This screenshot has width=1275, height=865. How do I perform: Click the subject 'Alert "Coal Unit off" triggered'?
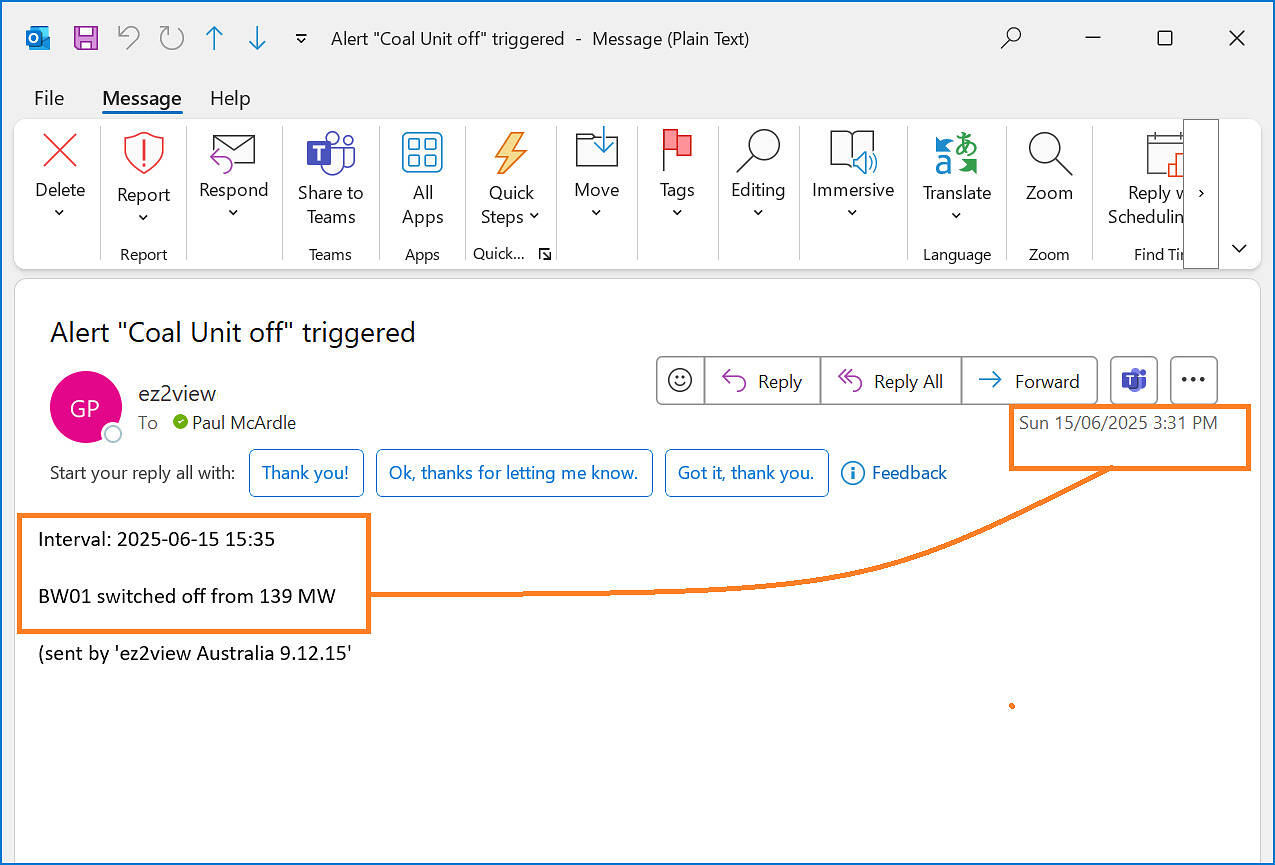tap(233, 332)
